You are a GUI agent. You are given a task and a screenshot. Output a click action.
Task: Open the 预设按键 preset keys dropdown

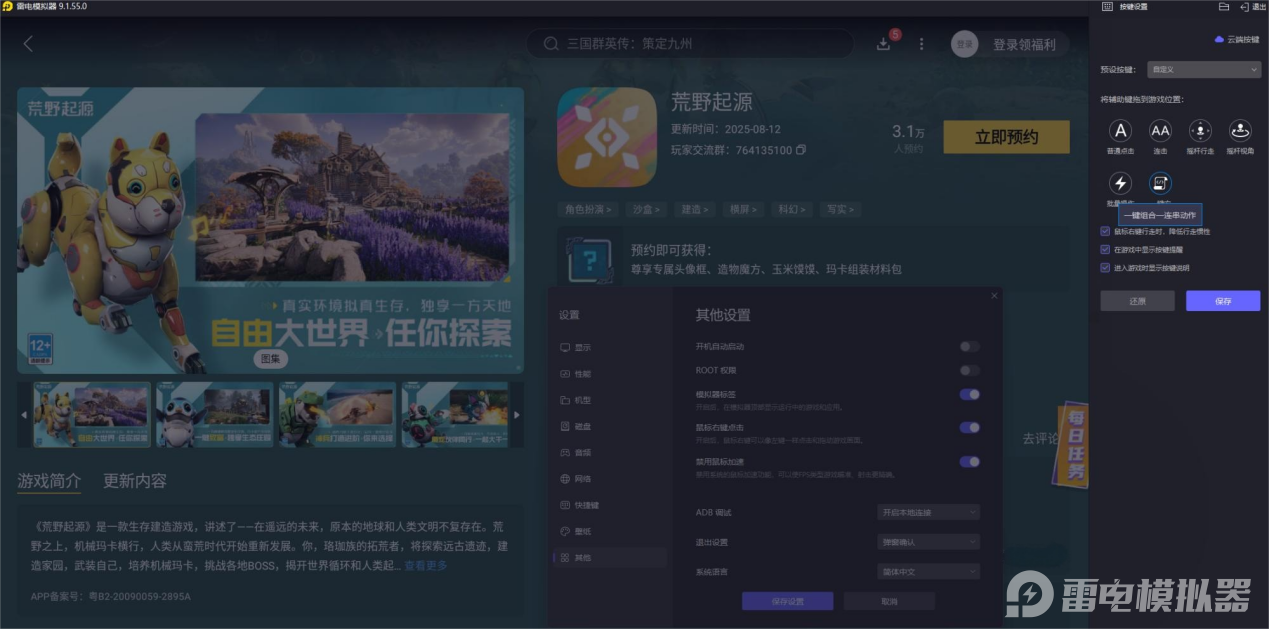(x=1203, y=69)
